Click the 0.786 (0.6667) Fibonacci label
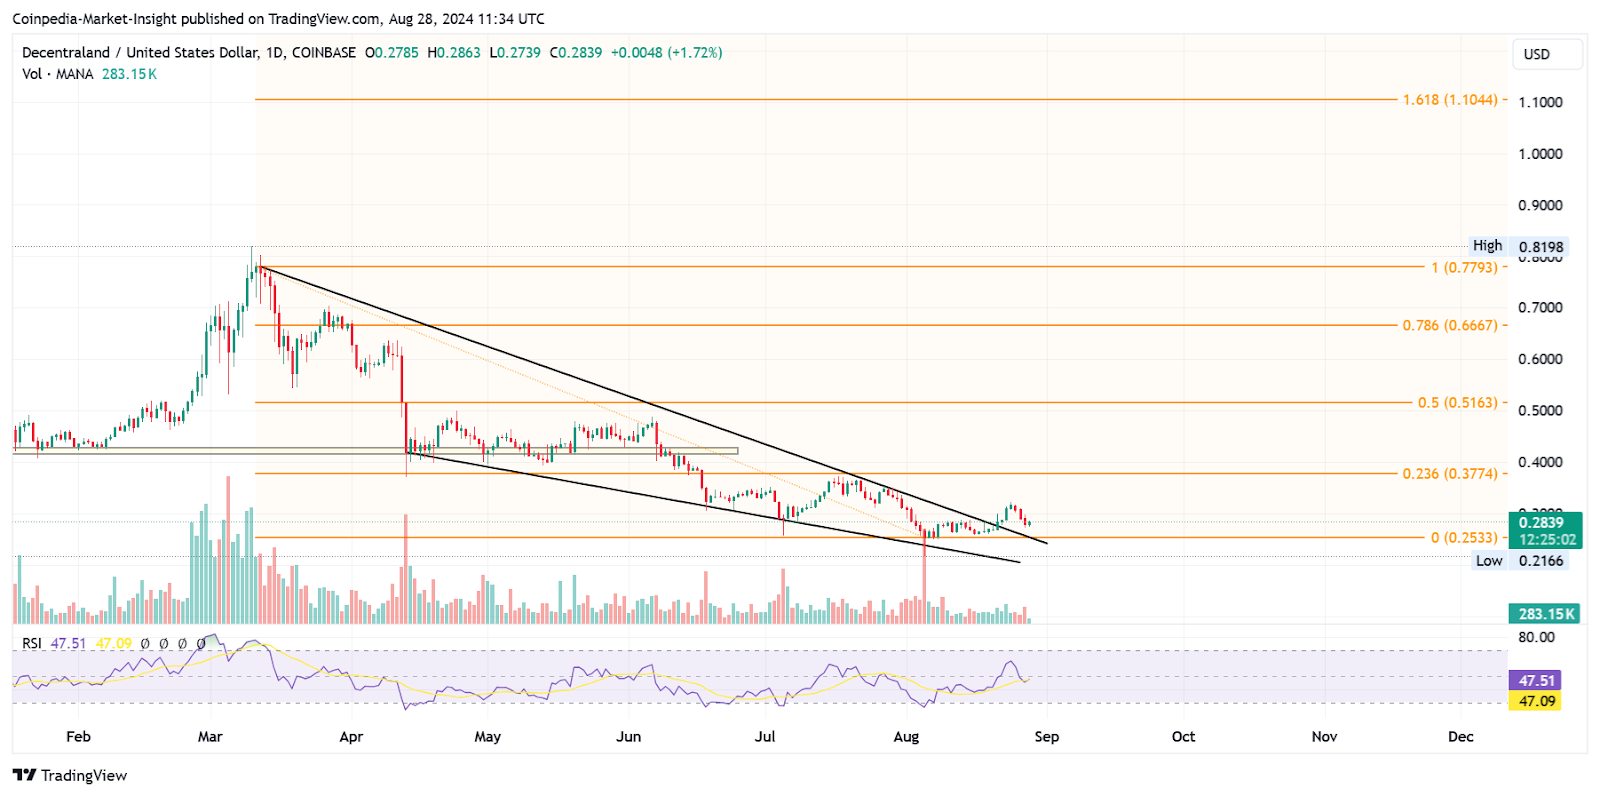 pos(1450,326)
